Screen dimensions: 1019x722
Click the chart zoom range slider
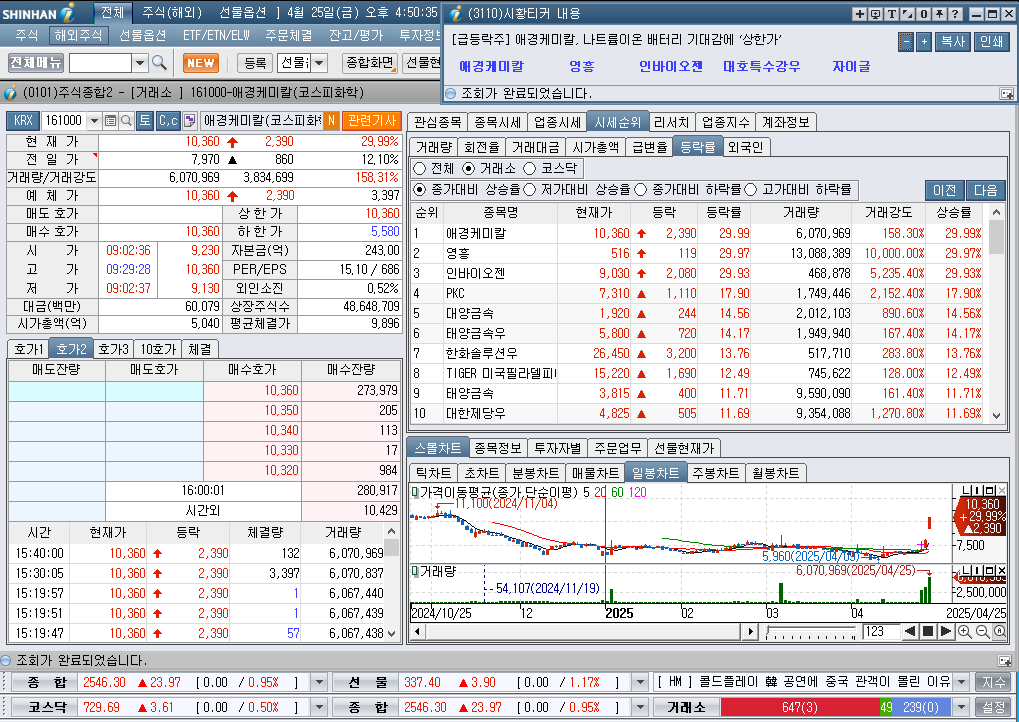pyautogui.click(x=811, y=632)
